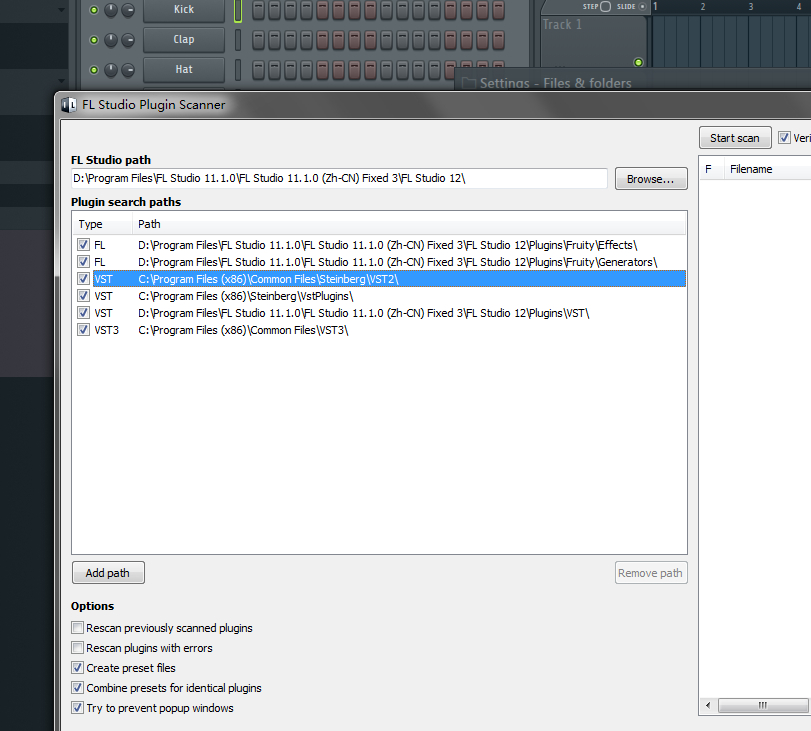
Task: Enable the STEP edit mode toggle
Action: click(x=606, y=6)
